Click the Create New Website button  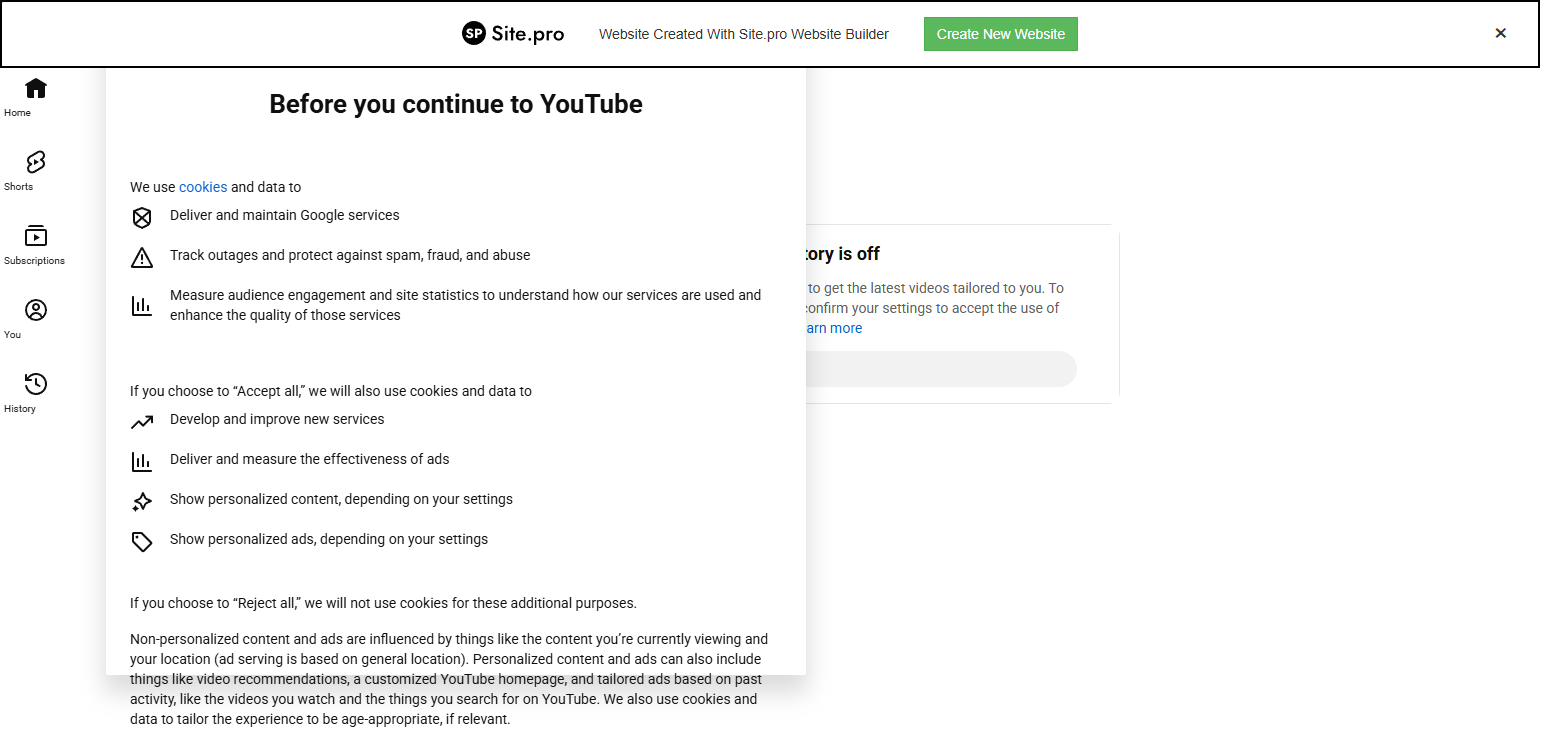1000,34
